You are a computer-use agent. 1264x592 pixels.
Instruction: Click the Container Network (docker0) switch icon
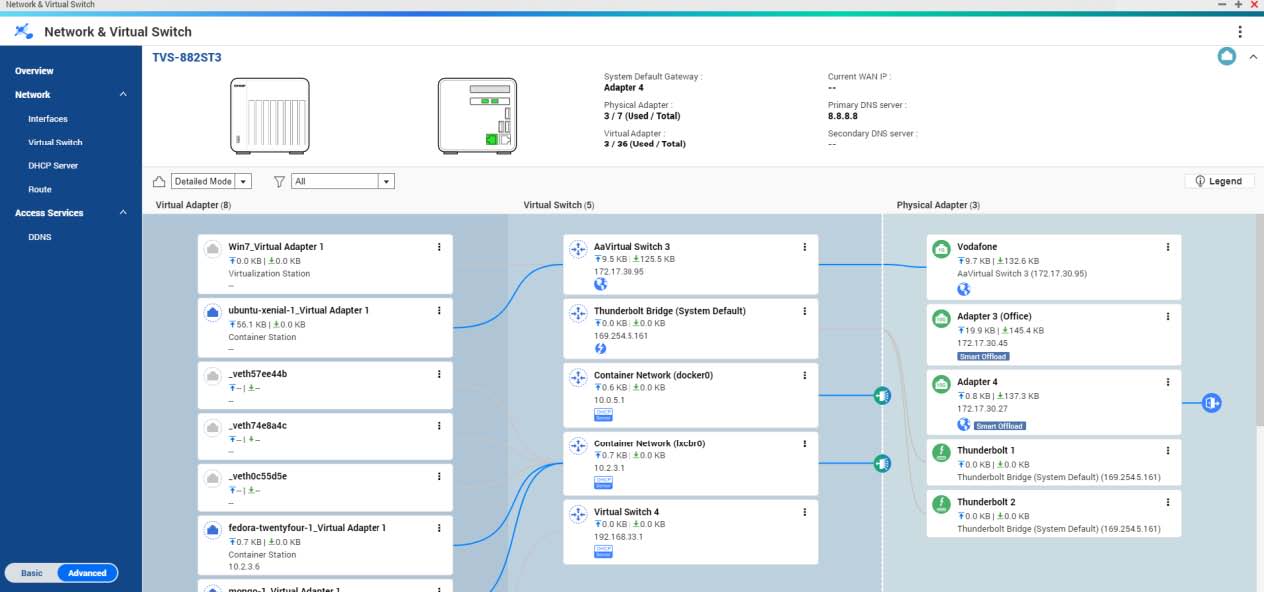[577, 377]
